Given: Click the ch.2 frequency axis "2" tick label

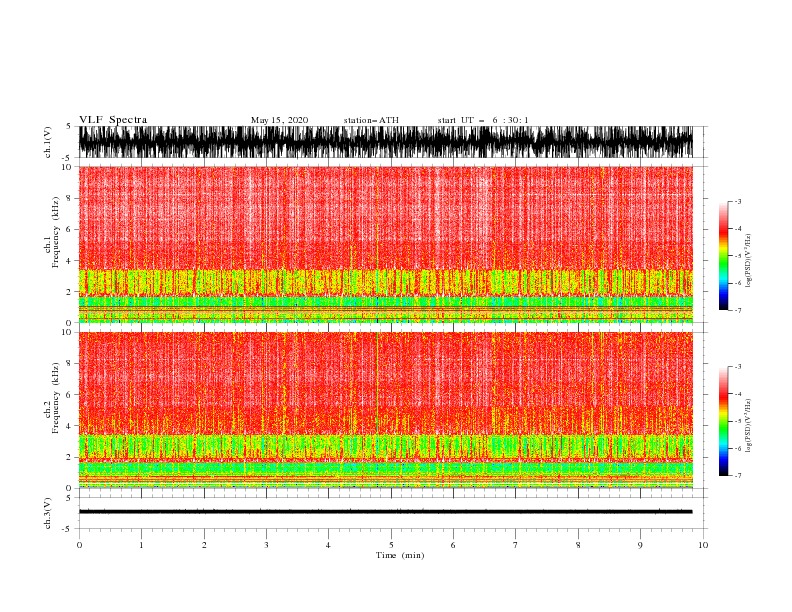Looking at the screenshot, I should coord(69,457).
